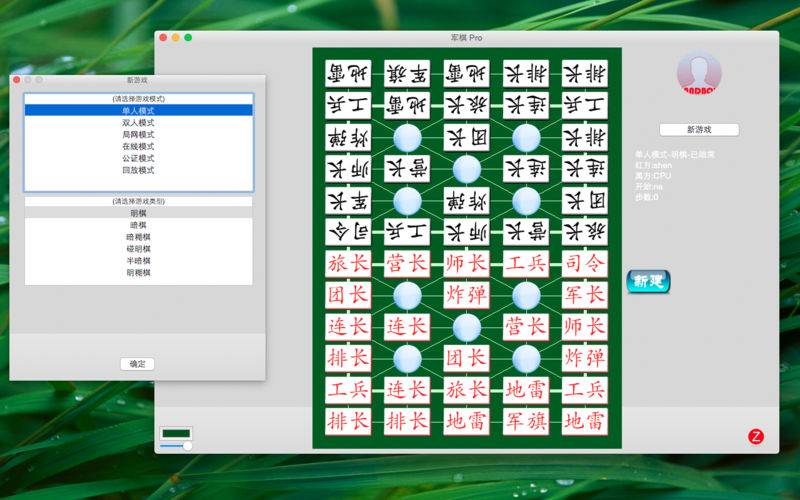Pick 回放模式 replay mode

coord(138,170)
